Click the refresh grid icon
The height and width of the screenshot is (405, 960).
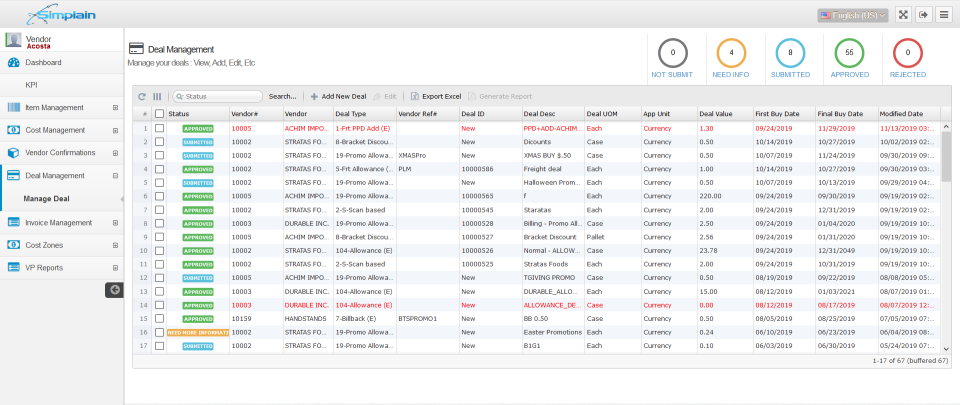tap(142, 97)
